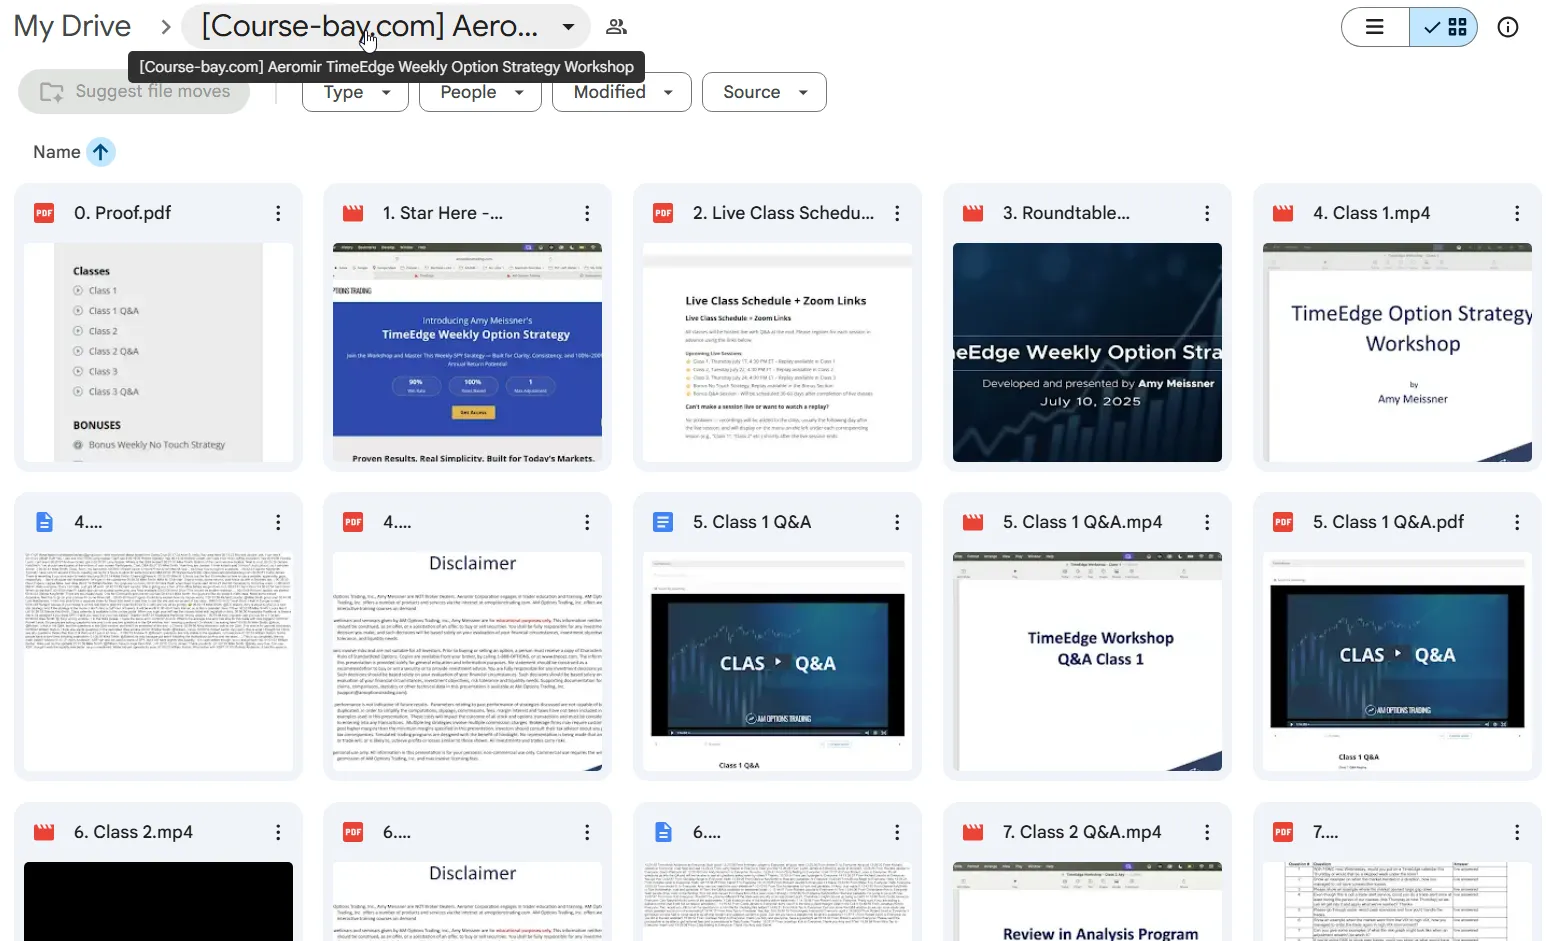Click the video icon of 4. Class 1.mp4
This screenshot has height=941, width=1546.
[1283, 213]
